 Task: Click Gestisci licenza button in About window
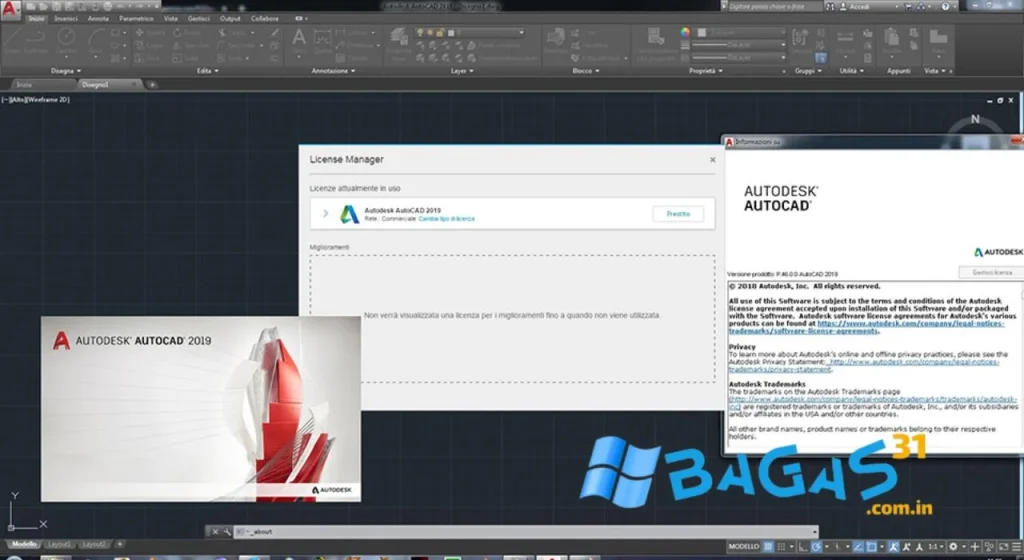(992, 272)
